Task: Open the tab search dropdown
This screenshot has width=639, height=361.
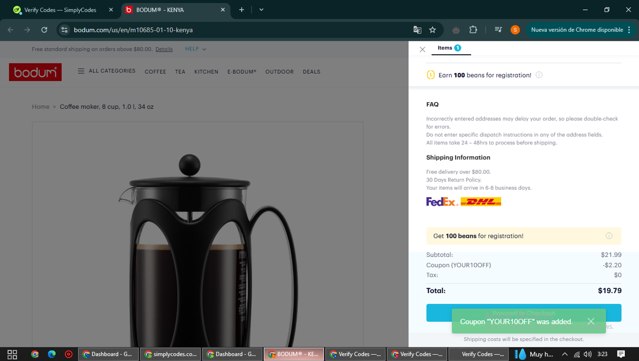Action: point(261,10)
